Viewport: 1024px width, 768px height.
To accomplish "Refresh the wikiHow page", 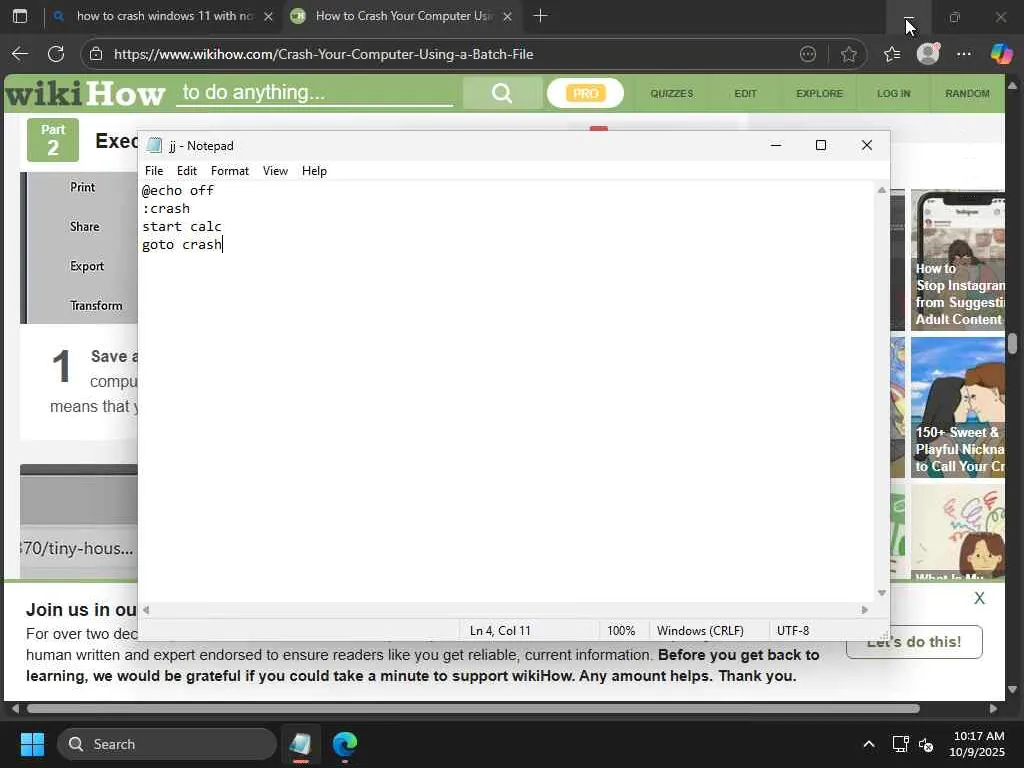I will (56, 54).
